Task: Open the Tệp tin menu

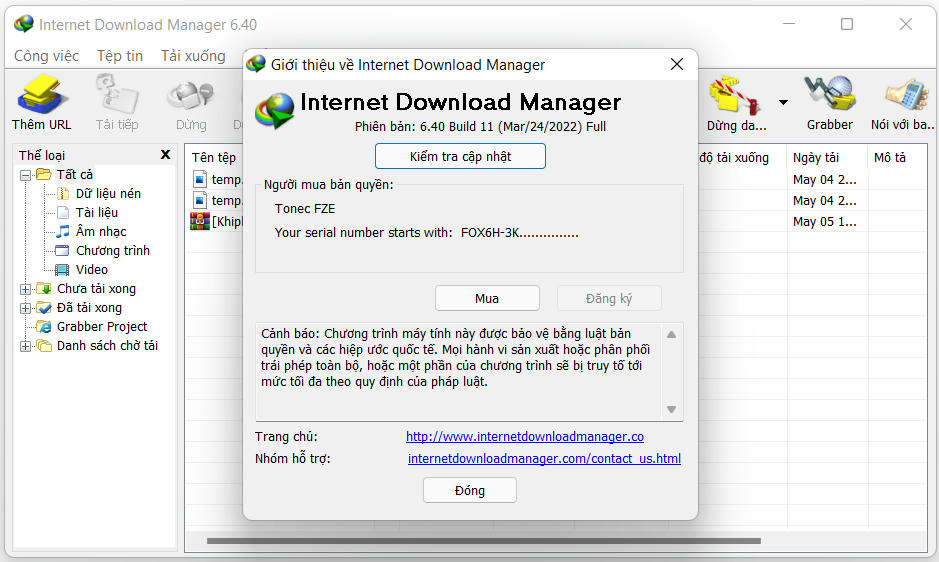Action: click(x=120, y=56)
